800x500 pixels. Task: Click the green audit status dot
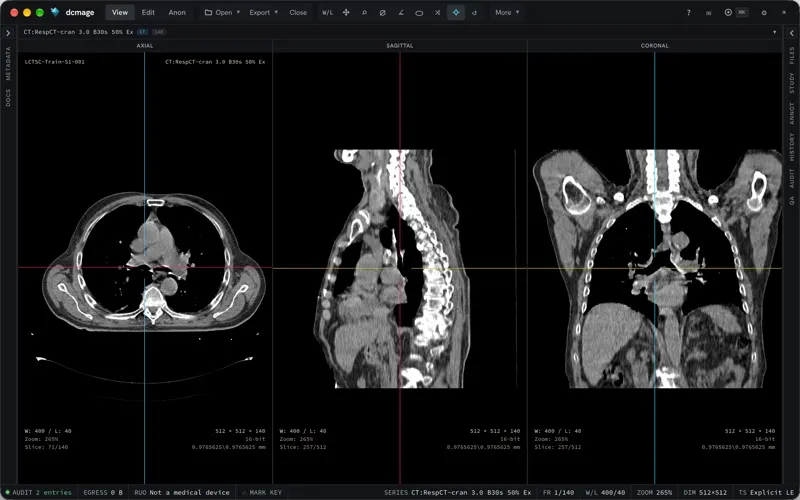pyautogui.click(x=7, y=492)
